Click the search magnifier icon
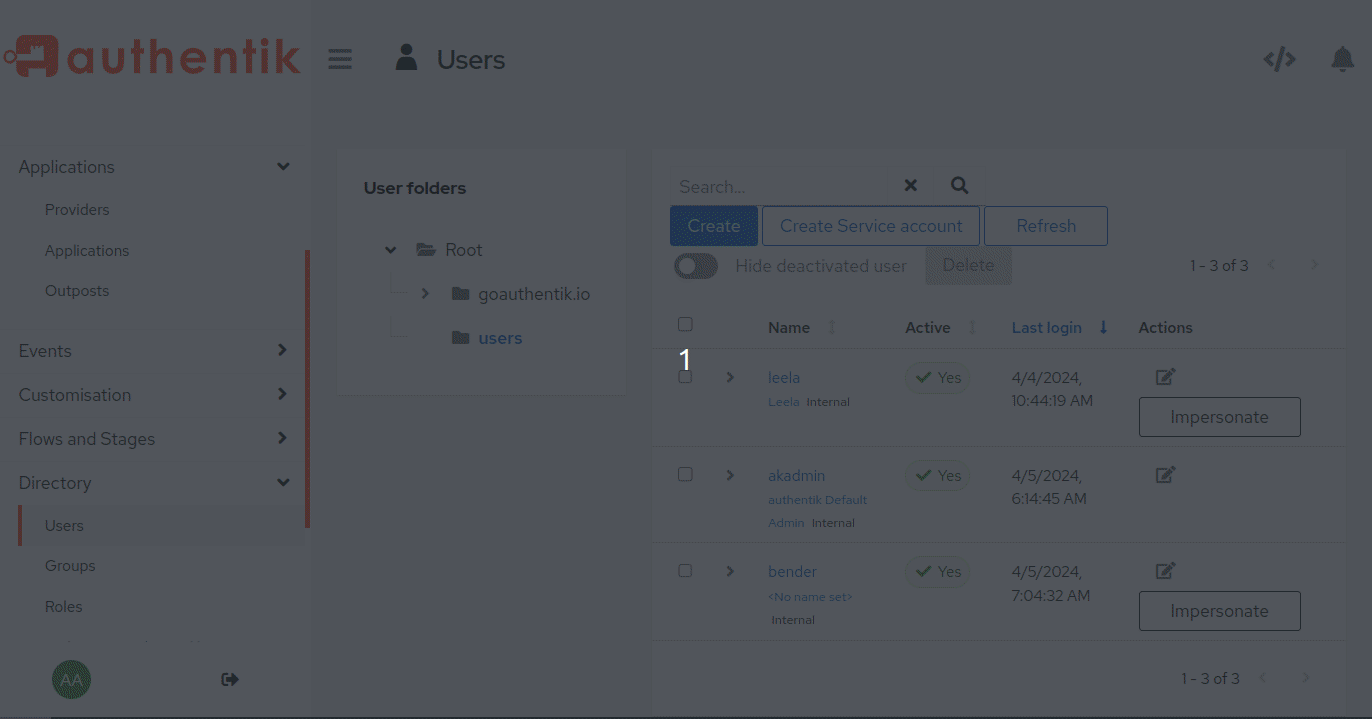Viewport: 1372px width, 719px height. click(x=959, y=185)
